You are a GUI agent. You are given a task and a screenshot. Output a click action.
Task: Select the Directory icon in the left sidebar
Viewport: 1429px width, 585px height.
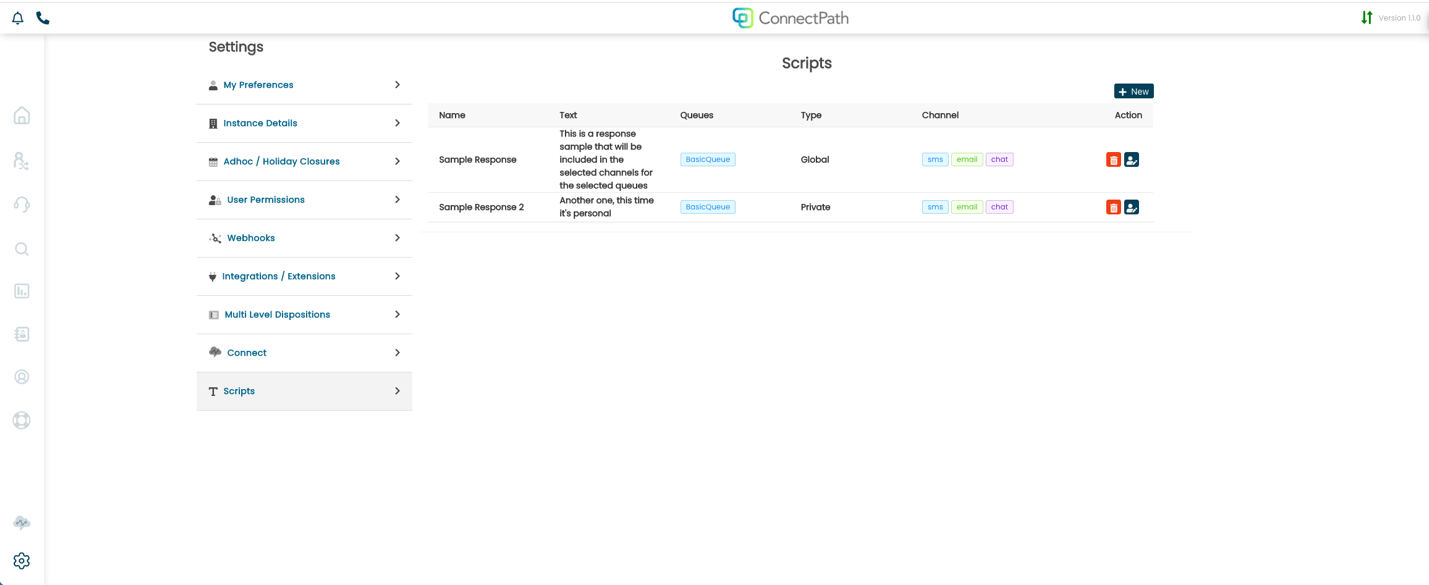(x=21, y=159)
